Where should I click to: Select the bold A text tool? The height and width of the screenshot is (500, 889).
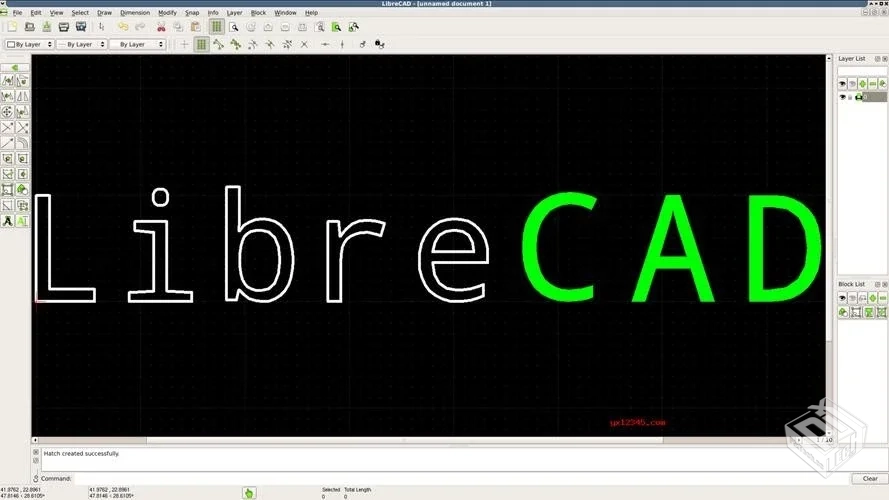[x=8, y=220]
